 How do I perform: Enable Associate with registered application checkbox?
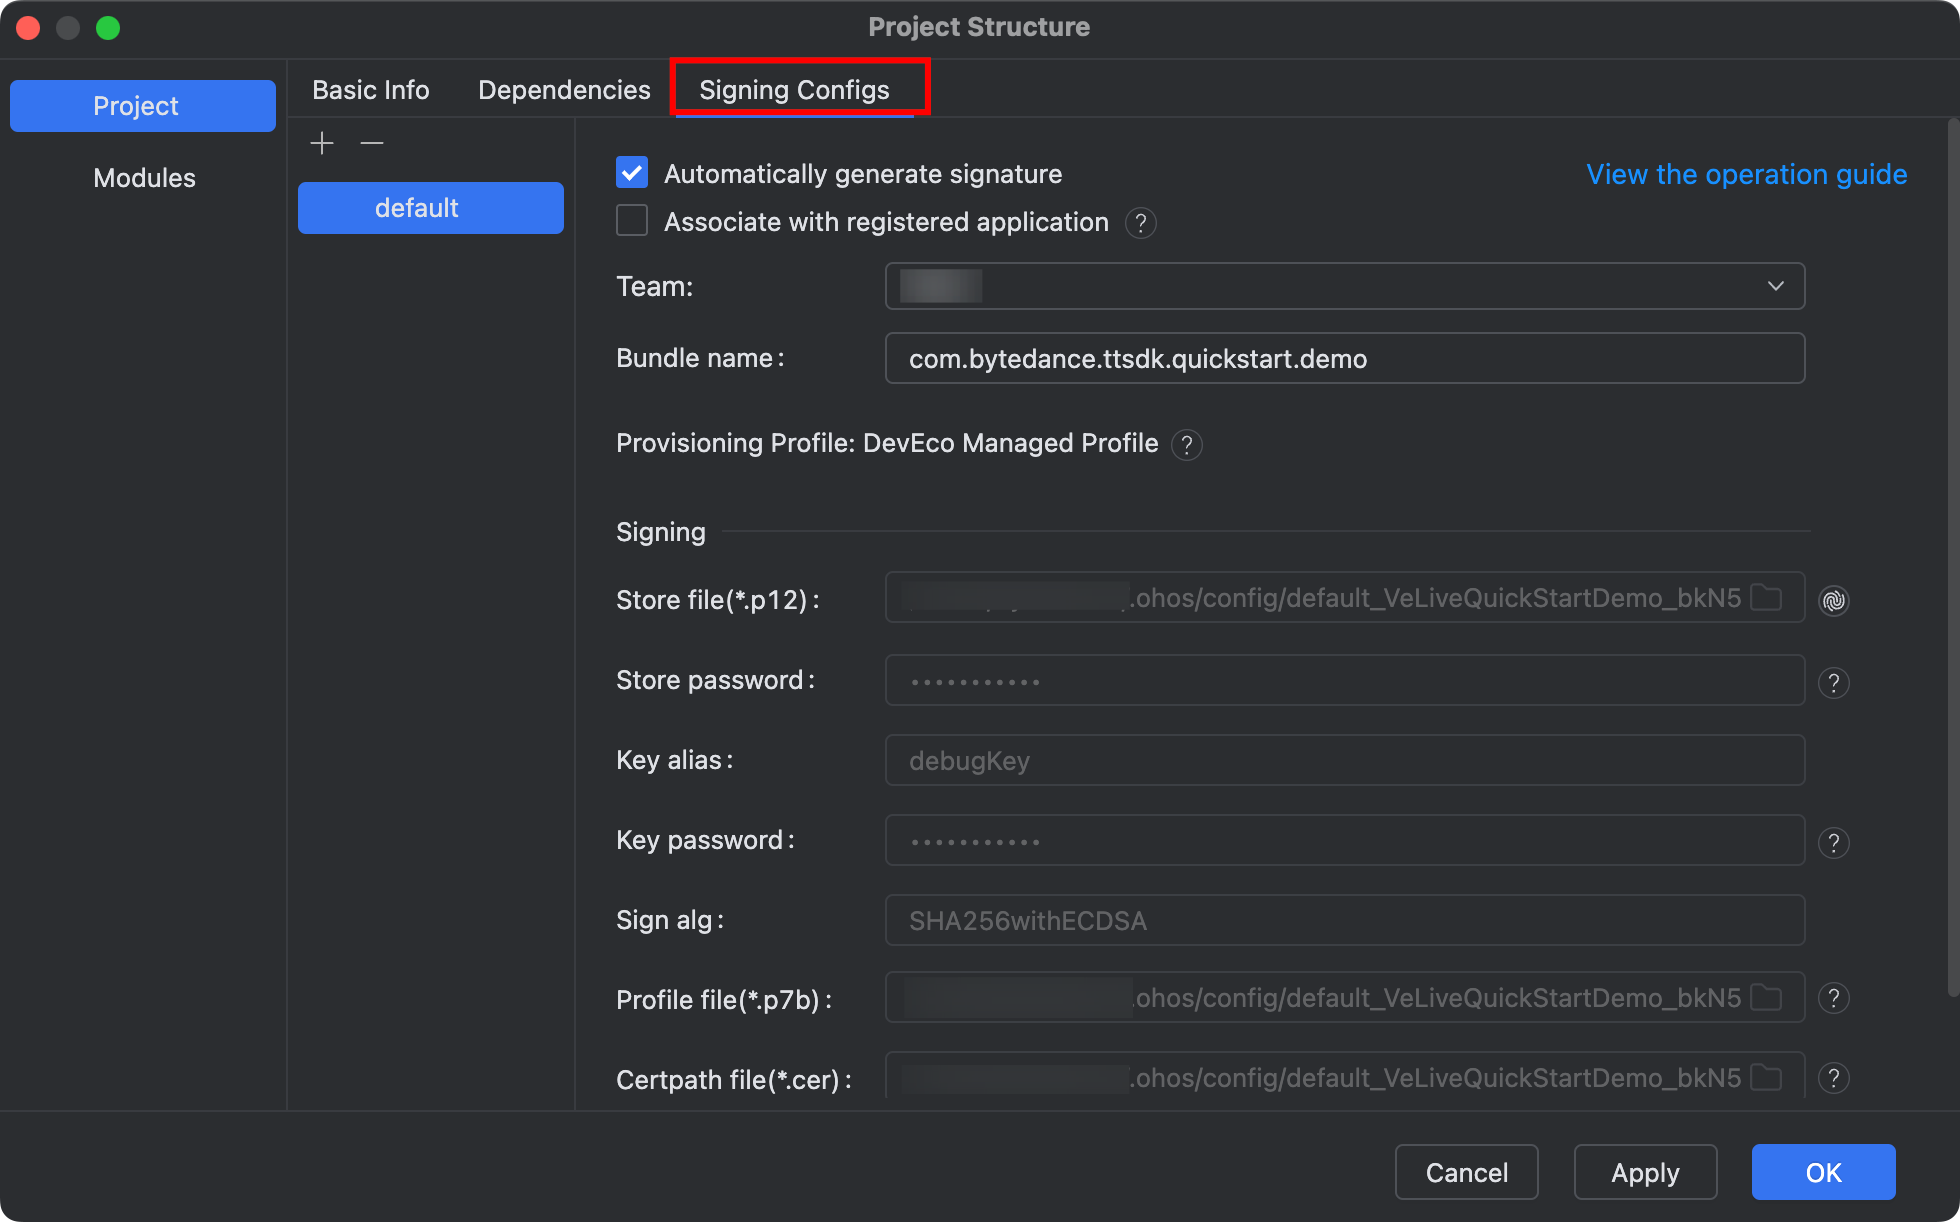pyautogui.click(x=632, y=221)
